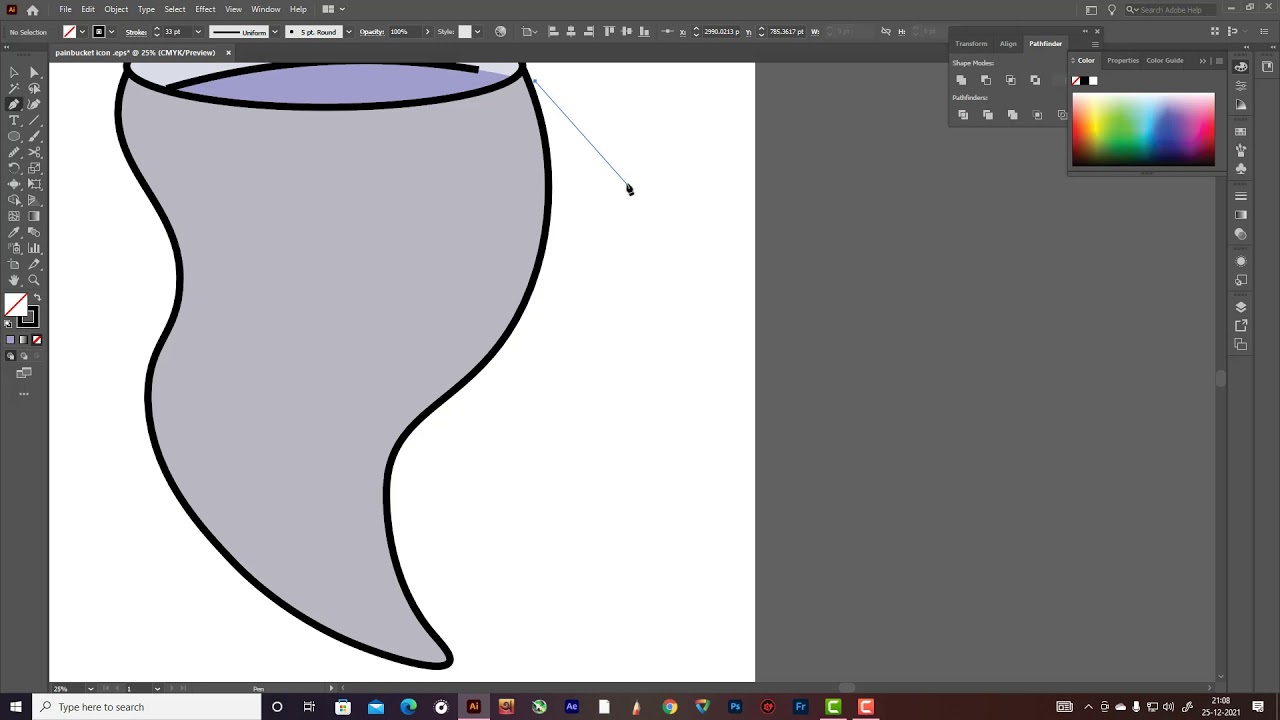Select the Ellipse tool
1280x720 pixels.
click(x=14, y=136)
